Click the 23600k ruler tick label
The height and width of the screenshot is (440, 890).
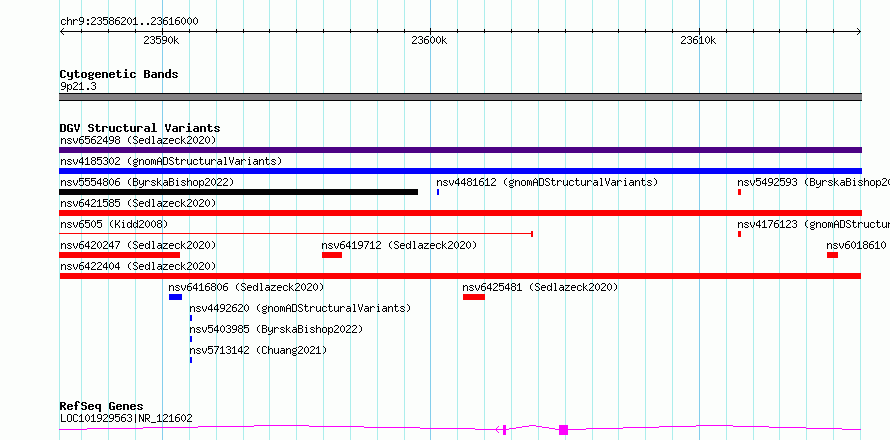coord(430,40)
